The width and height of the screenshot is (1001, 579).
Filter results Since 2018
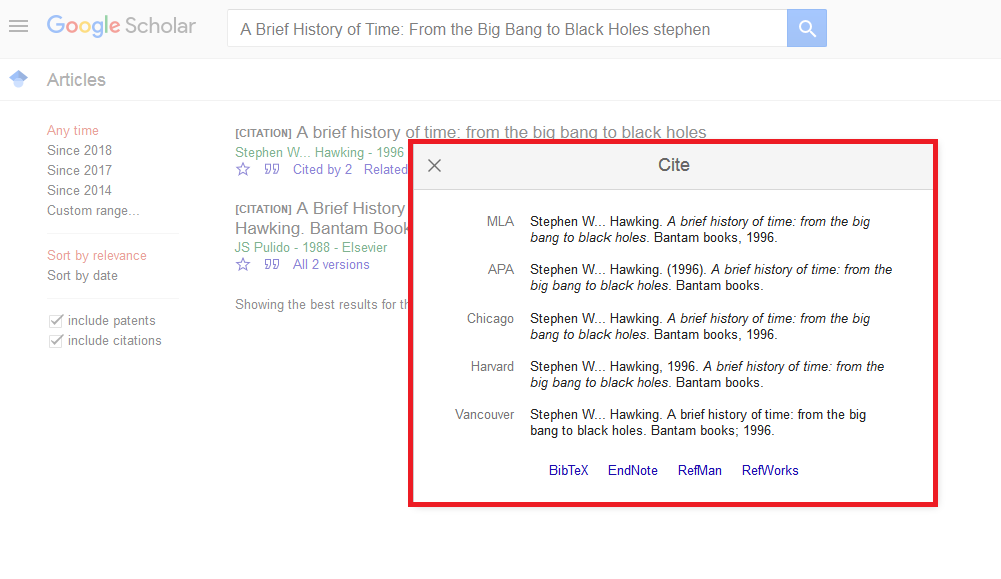pyautogui.click(x=79, y=150)
